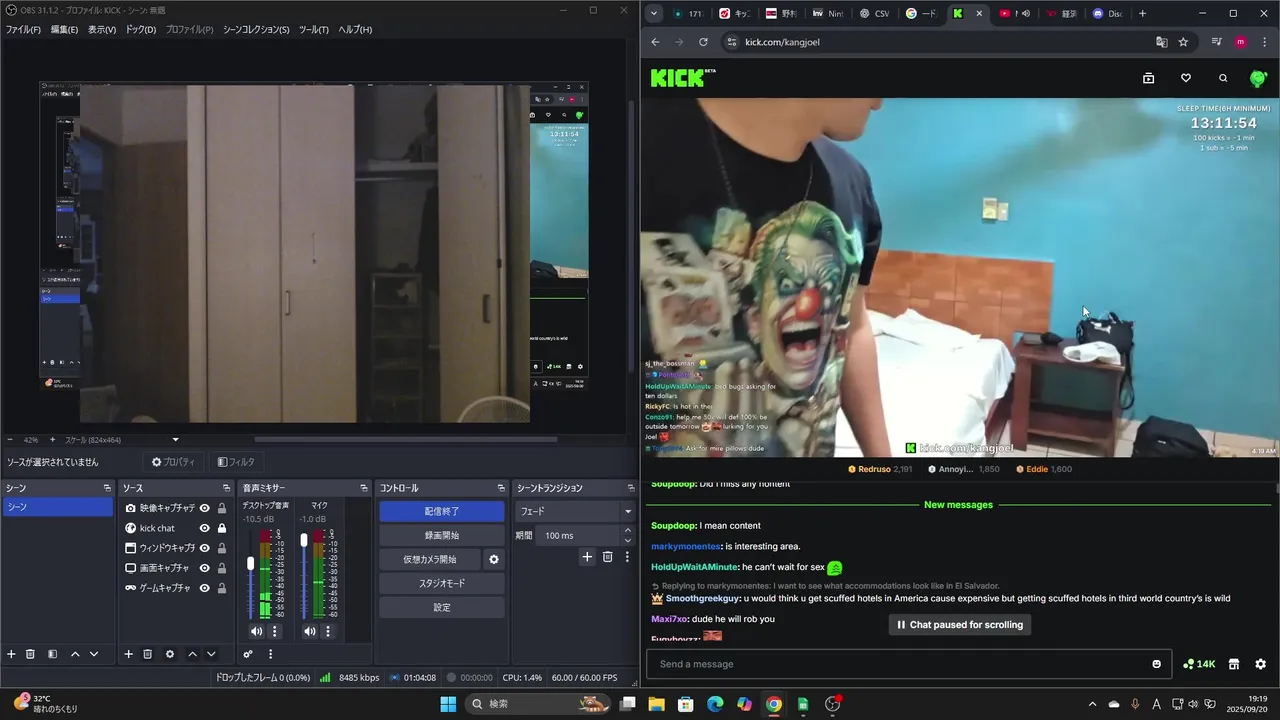Image resolution: width=1280 pixels, height=720 pixels.
Task: Open scene filters icon in Scenes dock
Action: tap(52, 654)
